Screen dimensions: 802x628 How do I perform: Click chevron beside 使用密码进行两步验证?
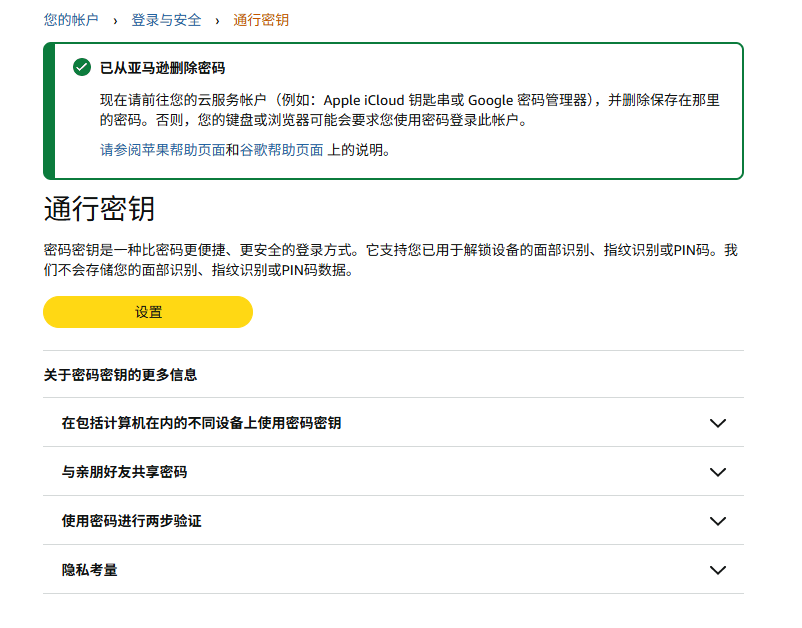(718, 521)
